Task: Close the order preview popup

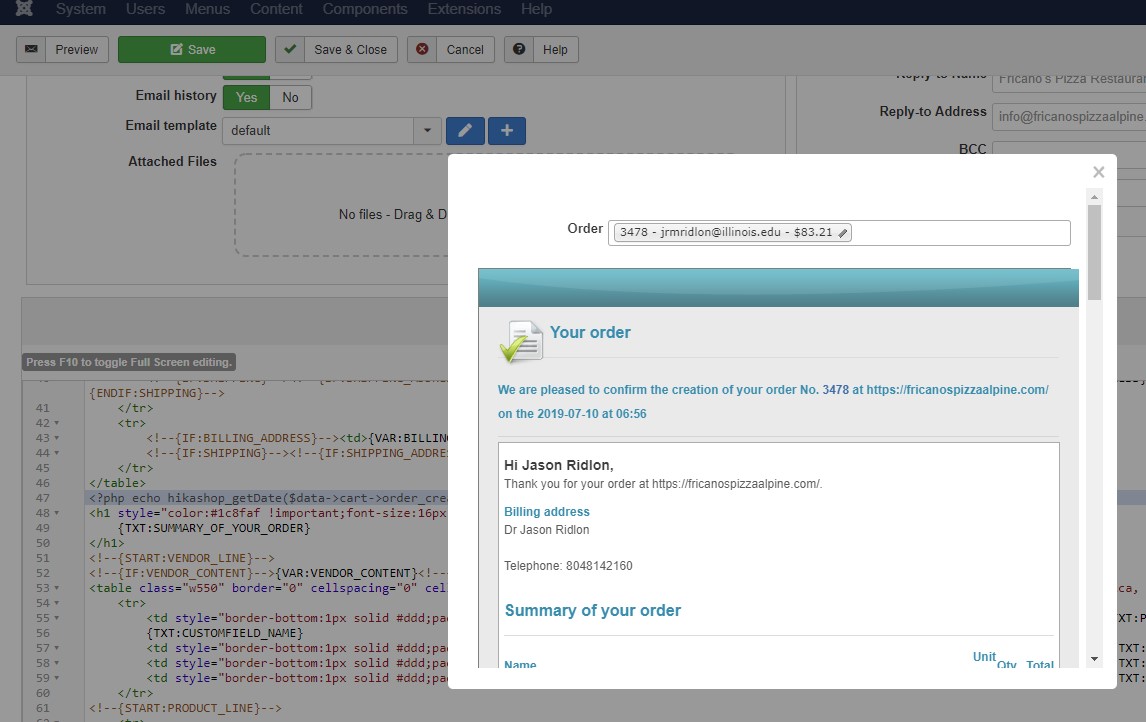Action: [1098, 172]
